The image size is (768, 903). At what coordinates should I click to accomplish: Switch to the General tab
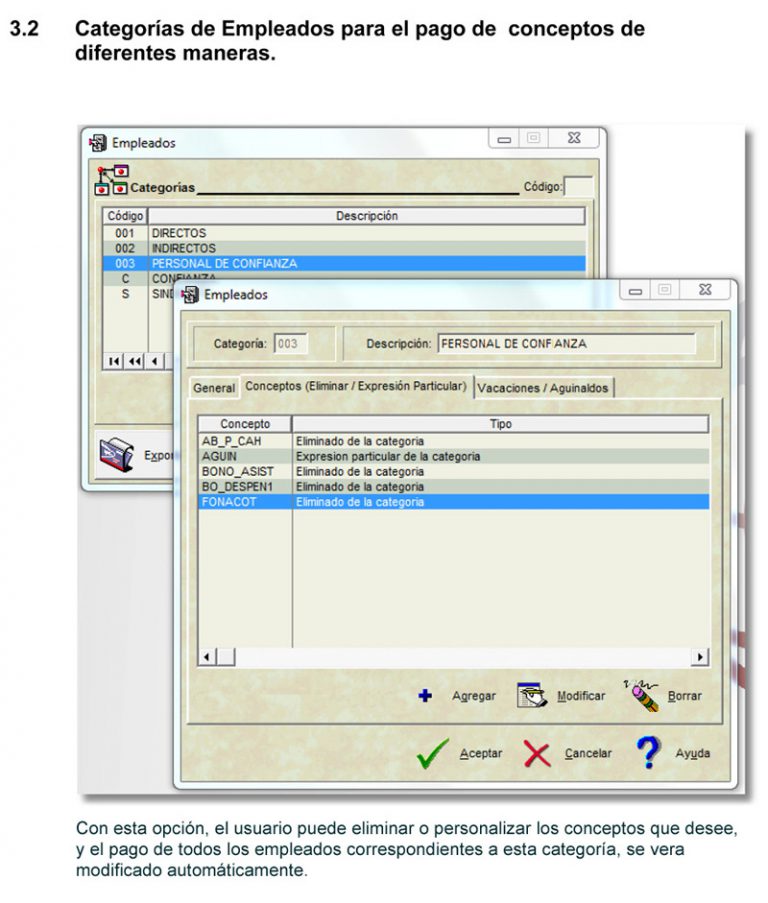click(214, 388)
